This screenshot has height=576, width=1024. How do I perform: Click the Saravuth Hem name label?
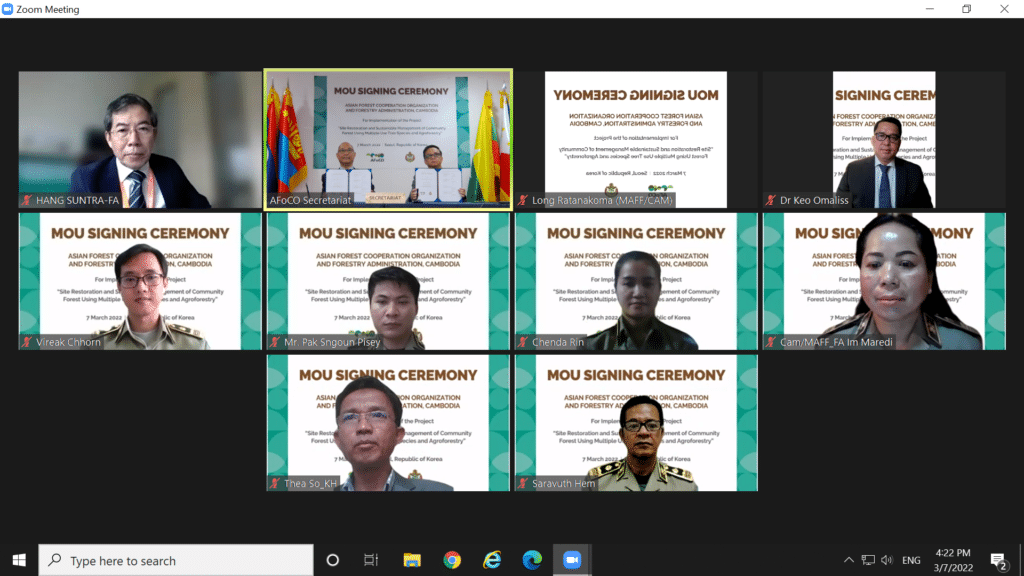click(x=564, y=484)
